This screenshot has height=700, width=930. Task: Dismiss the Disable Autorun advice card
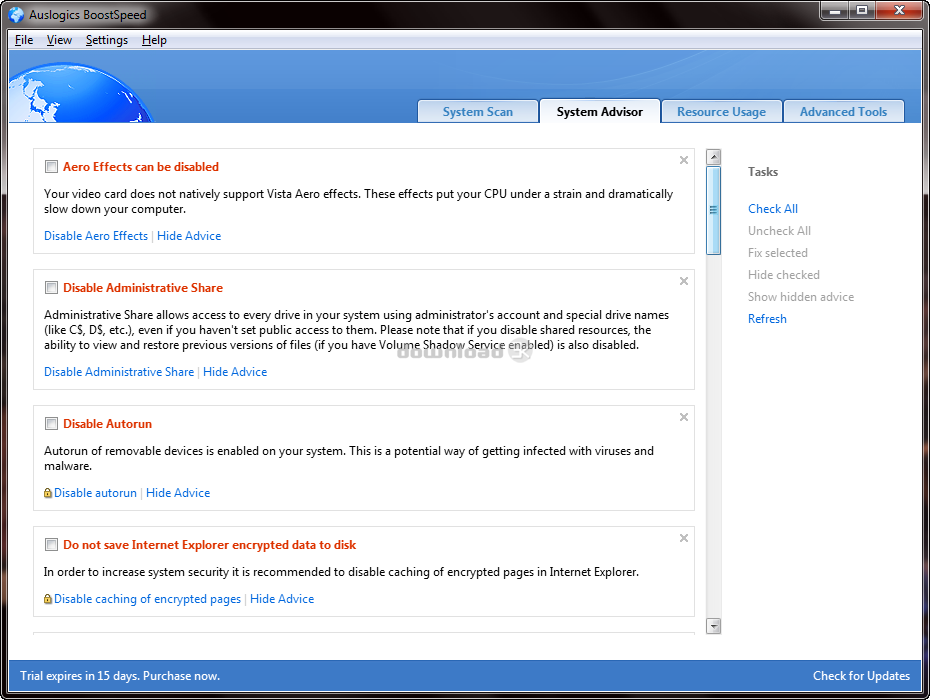(684, 417)
